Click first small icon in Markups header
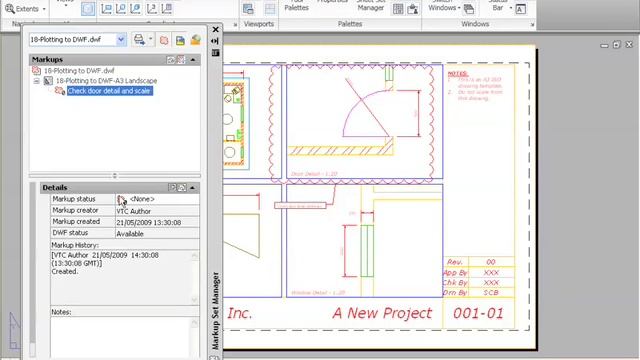Viewport: 640px width, 360px height. (171, 60)
